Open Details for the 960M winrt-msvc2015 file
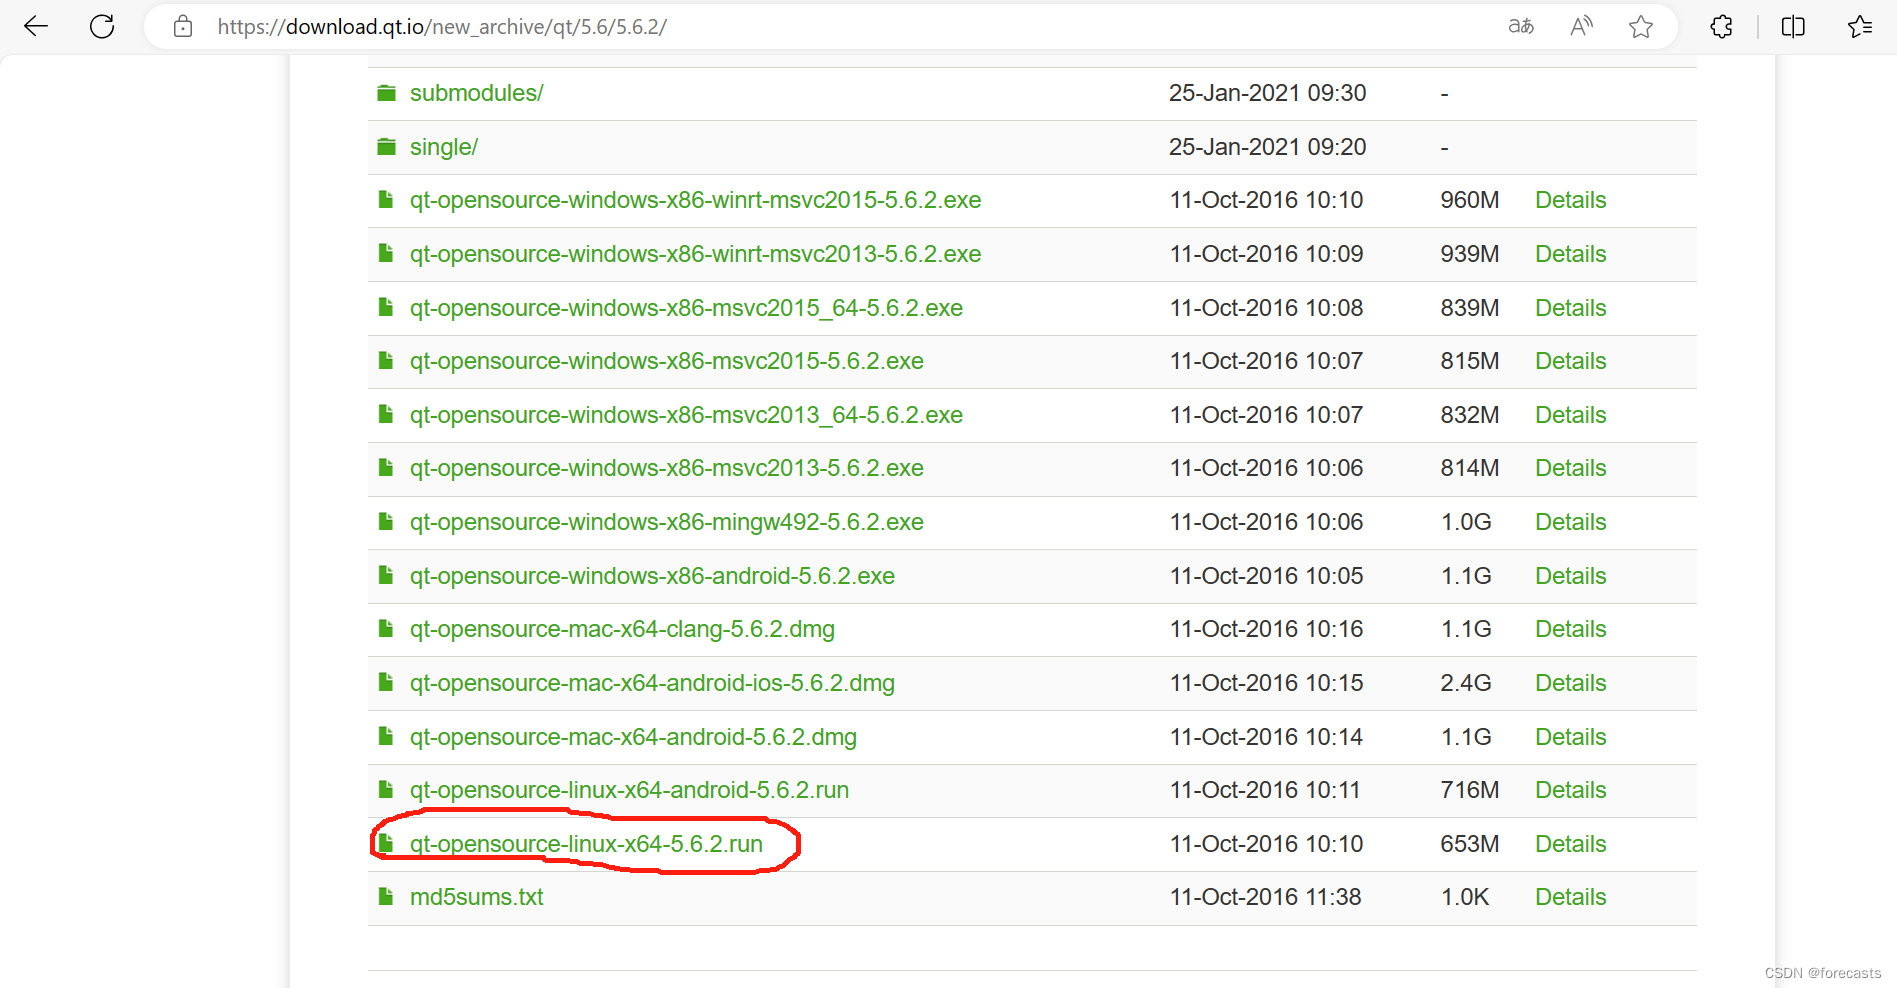The width and height of the screenshot is (1897, 988). 1571,200
